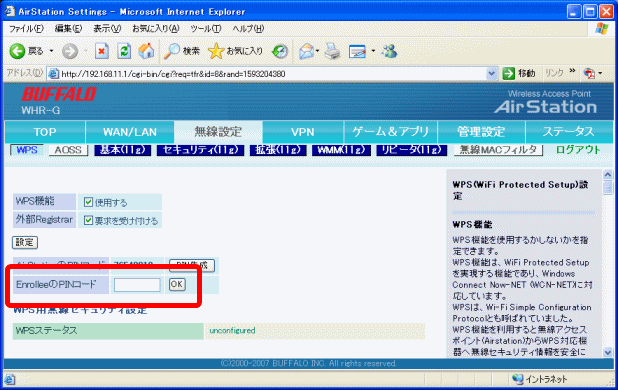This screenshot has width=618, height=390.
Task: Expand the address bar dropdown arrow
Action: pos(491,73)
